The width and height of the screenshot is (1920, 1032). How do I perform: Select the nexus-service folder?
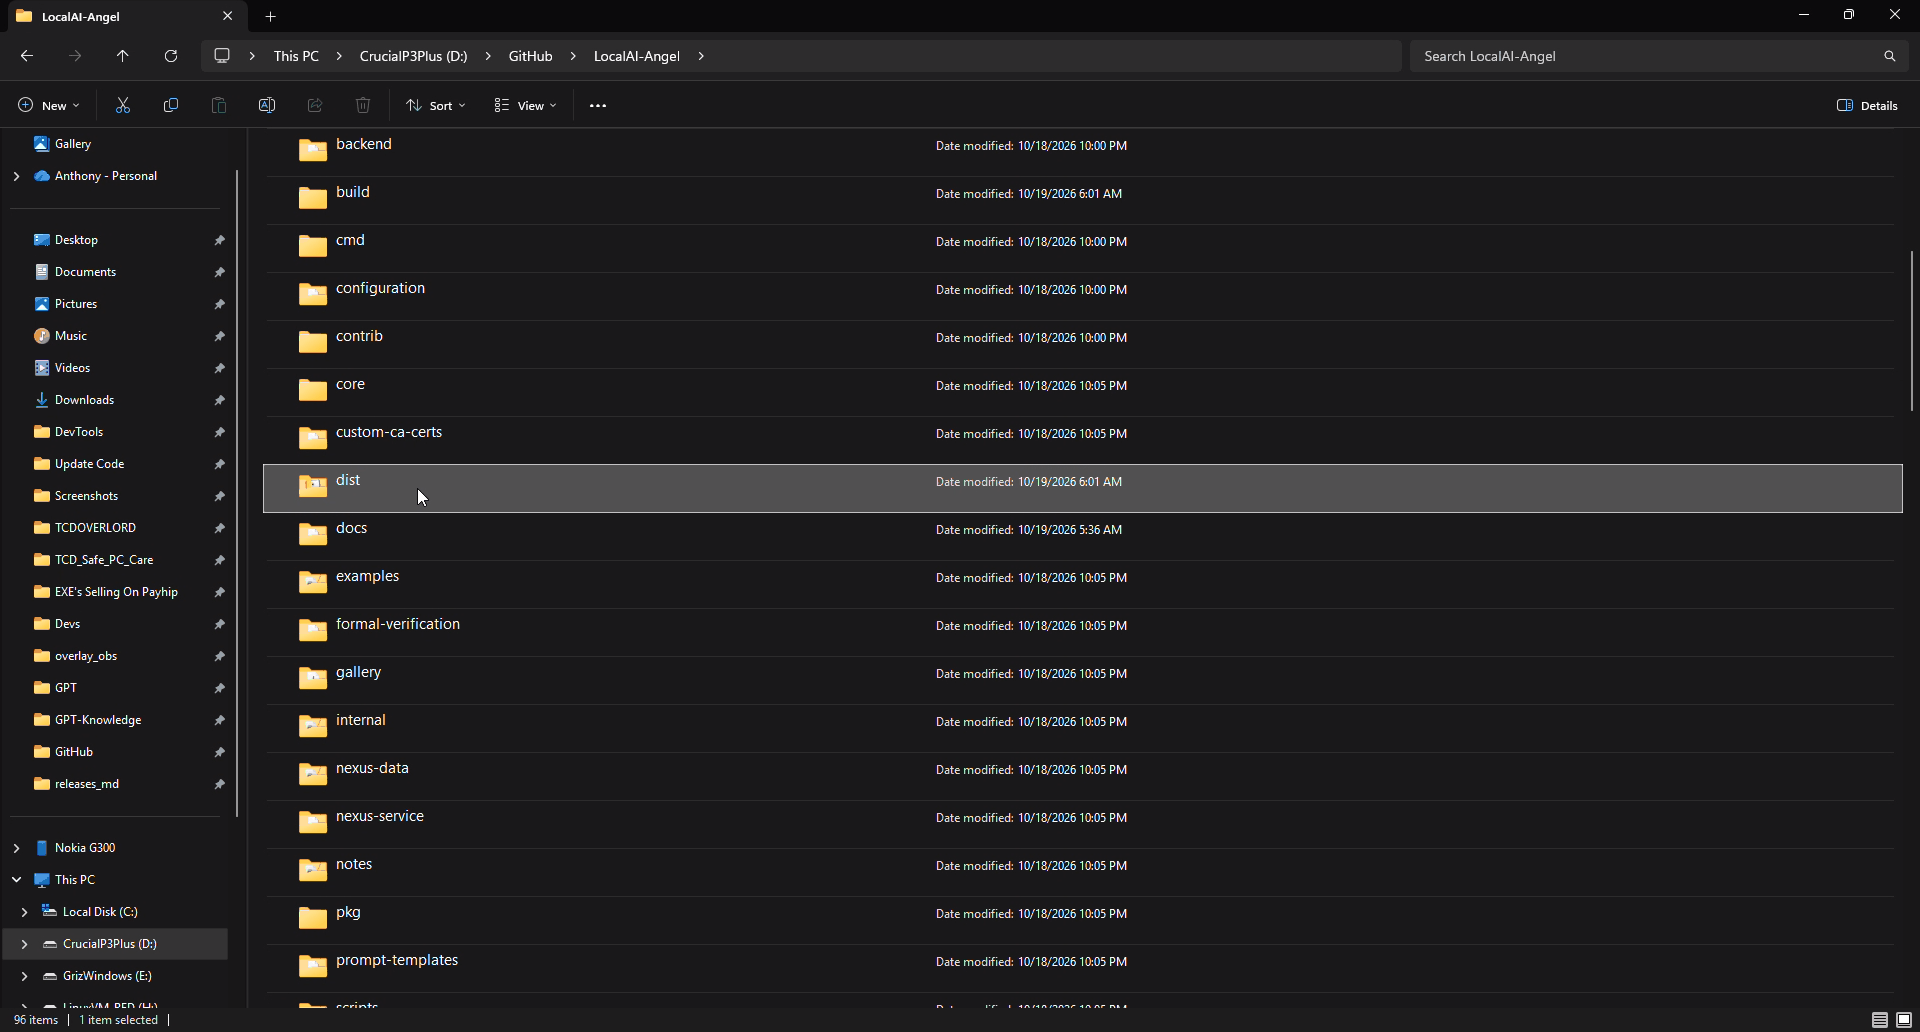coord(1082,824)
